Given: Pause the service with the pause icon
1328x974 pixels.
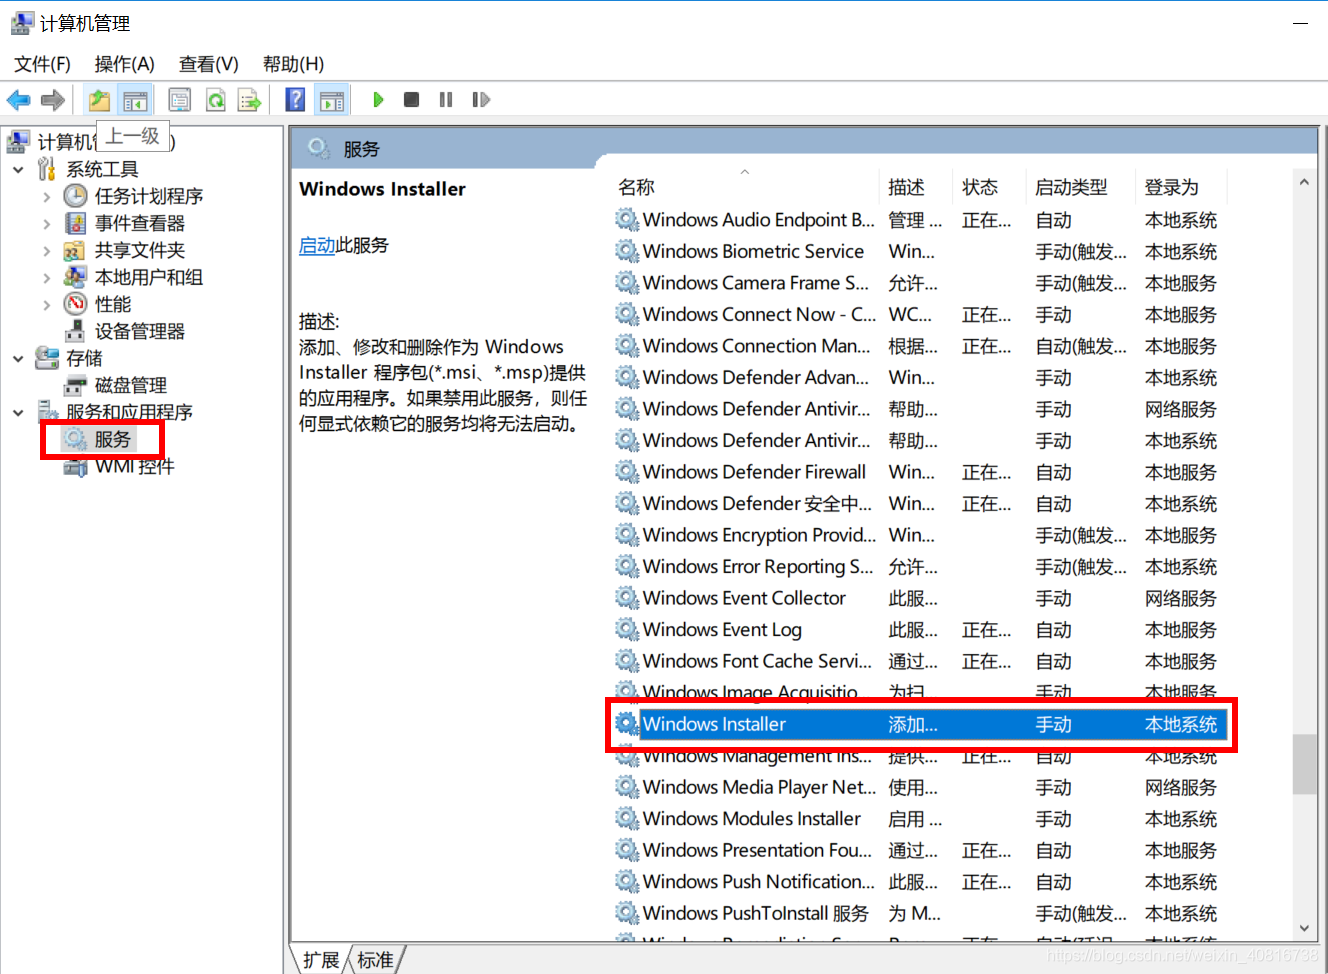Looking at the screenshot, I should [446, 100].
